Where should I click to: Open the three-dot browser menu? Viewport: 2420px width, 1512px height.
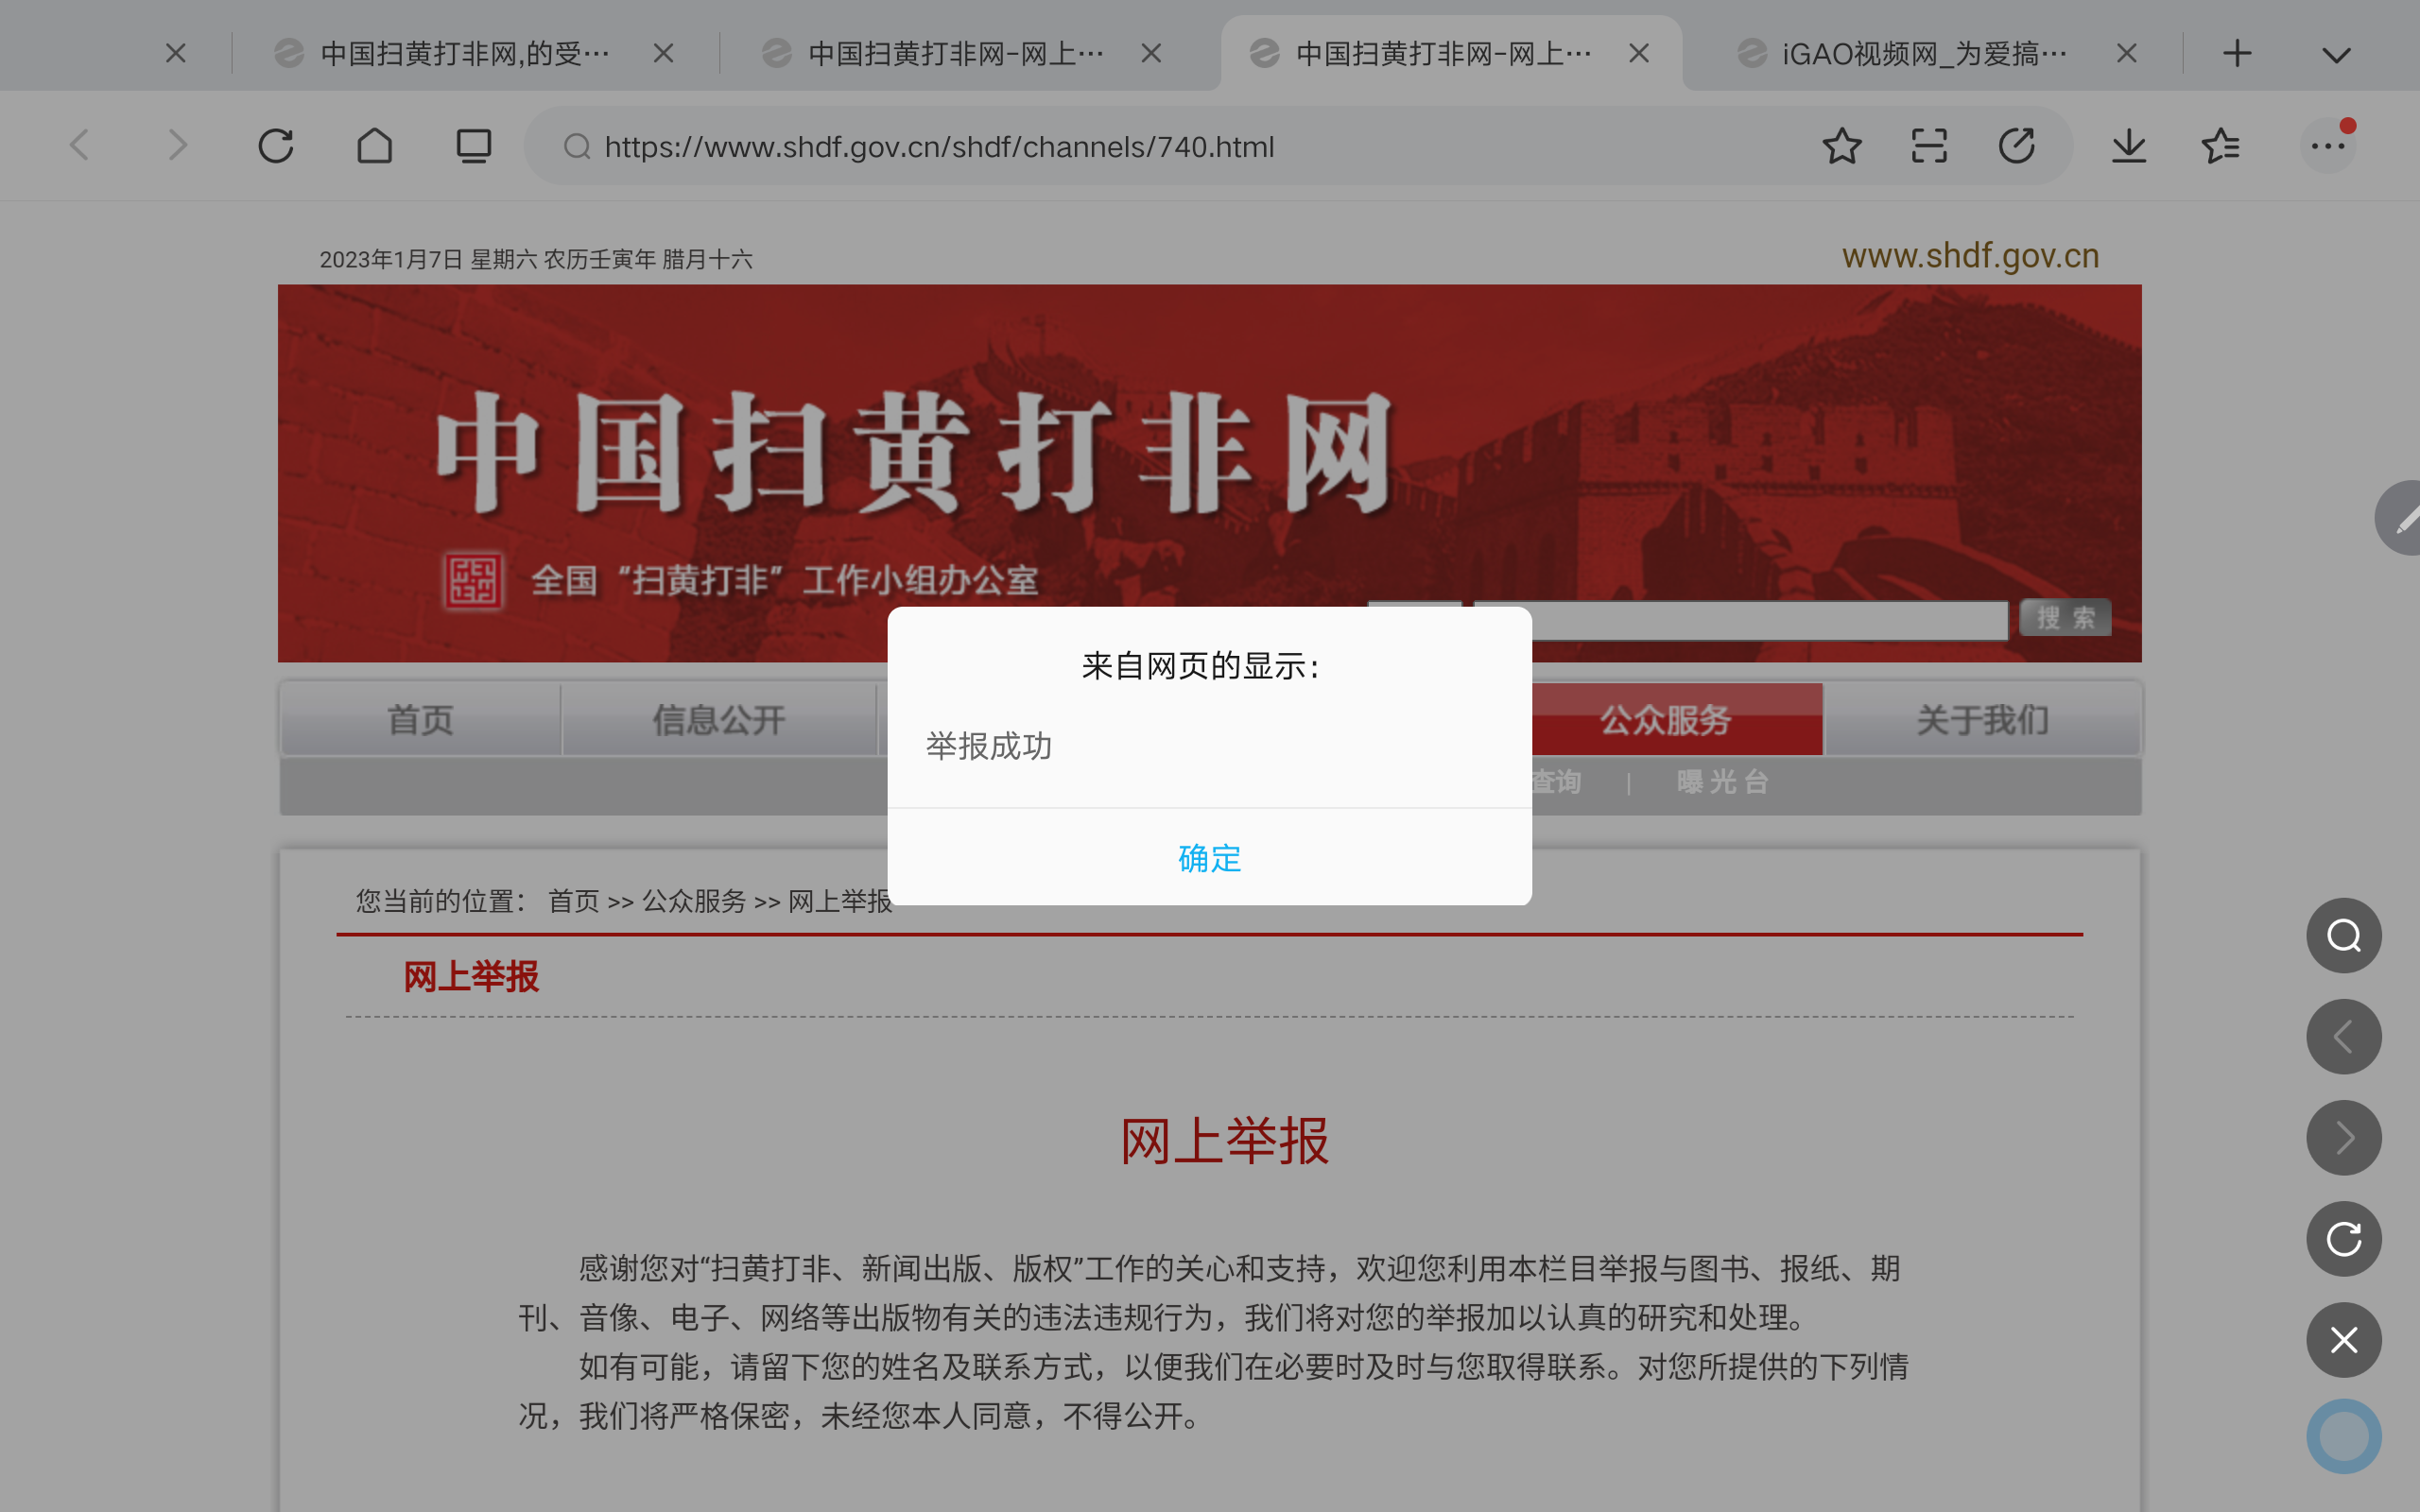(2328, 146)
